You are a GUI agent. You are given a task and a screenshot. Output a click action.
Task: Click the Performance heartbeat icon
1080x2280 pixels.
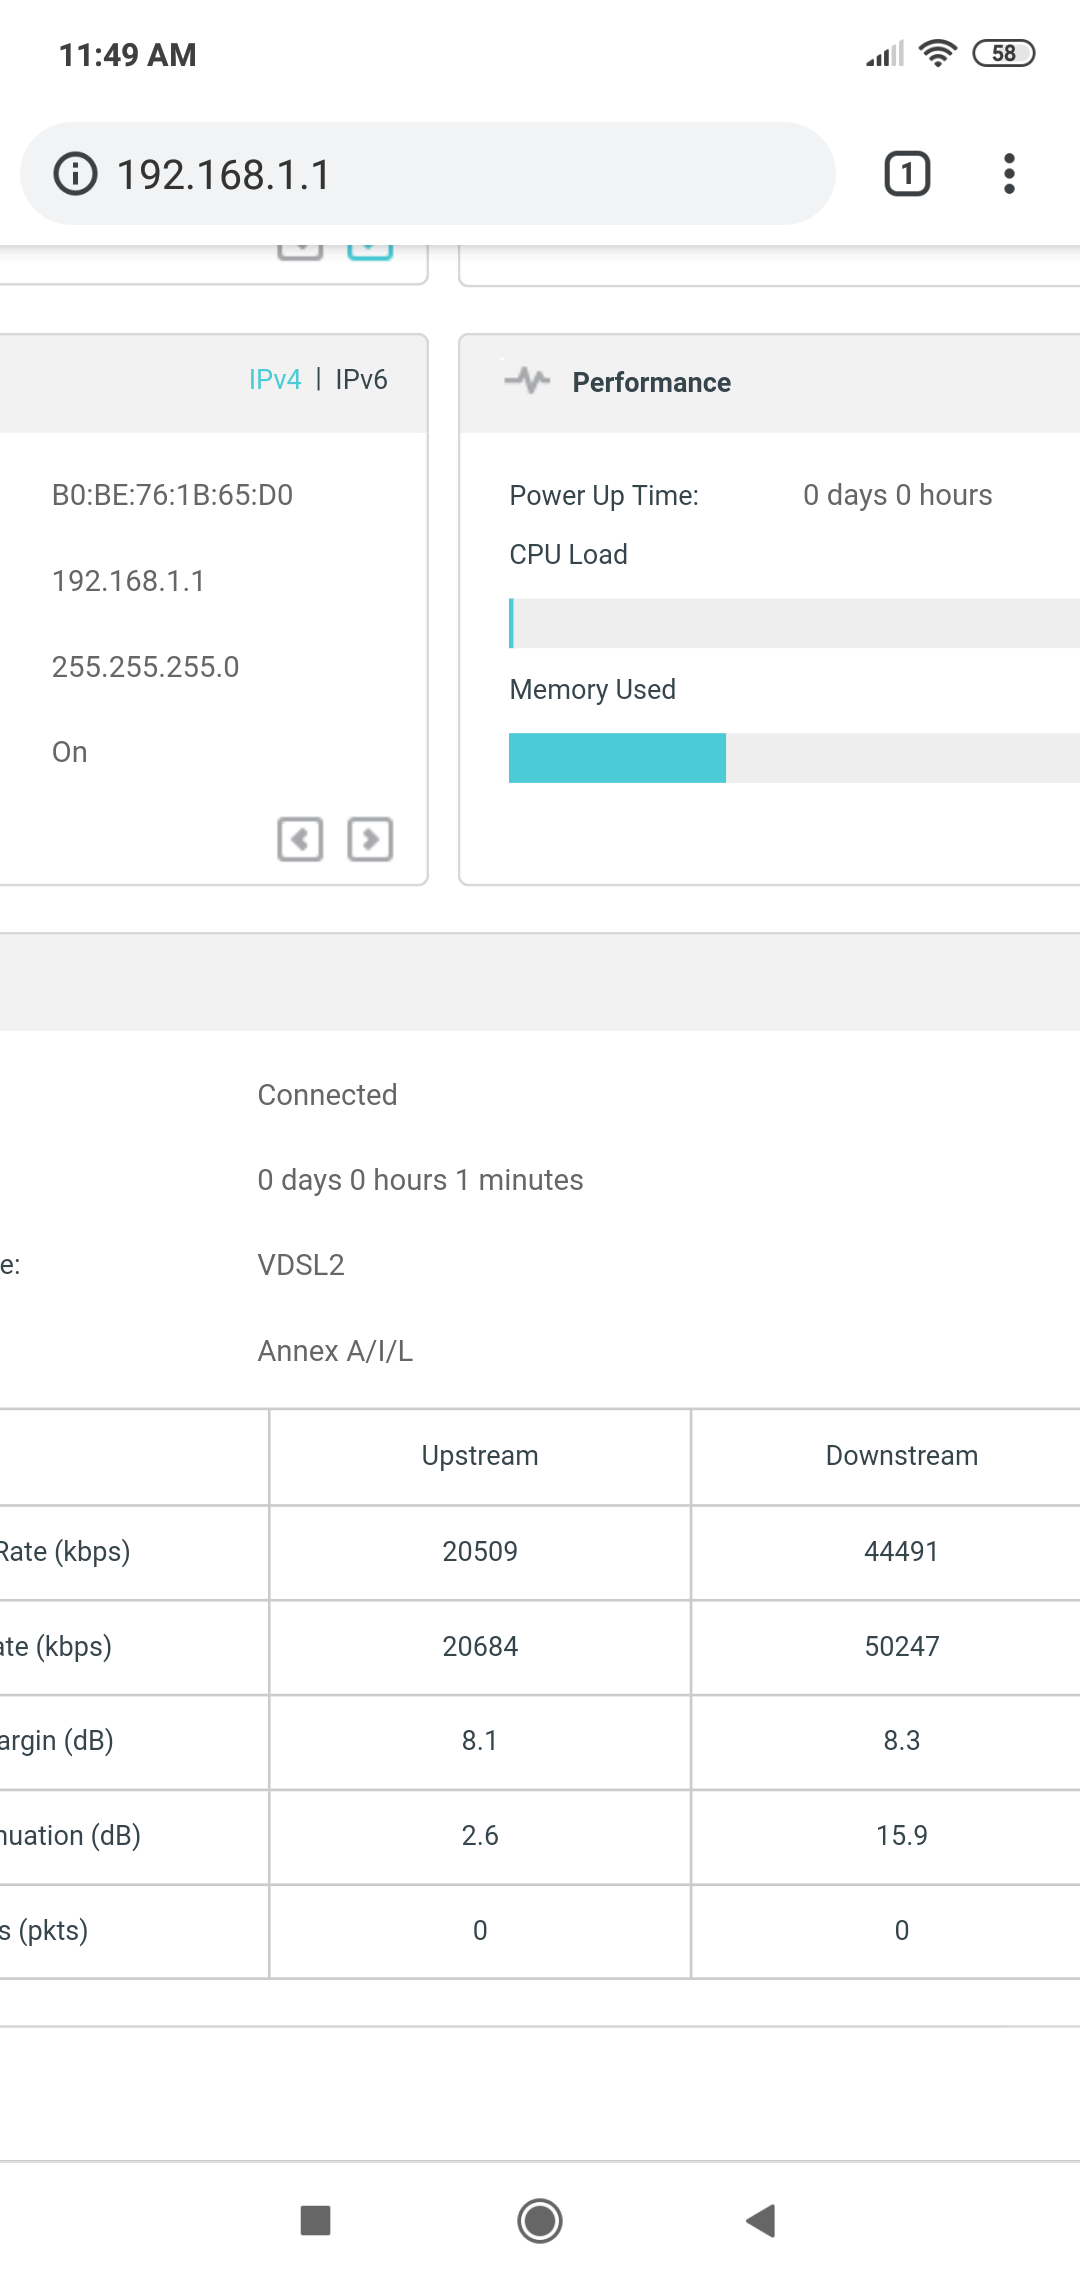coord(527,381)
